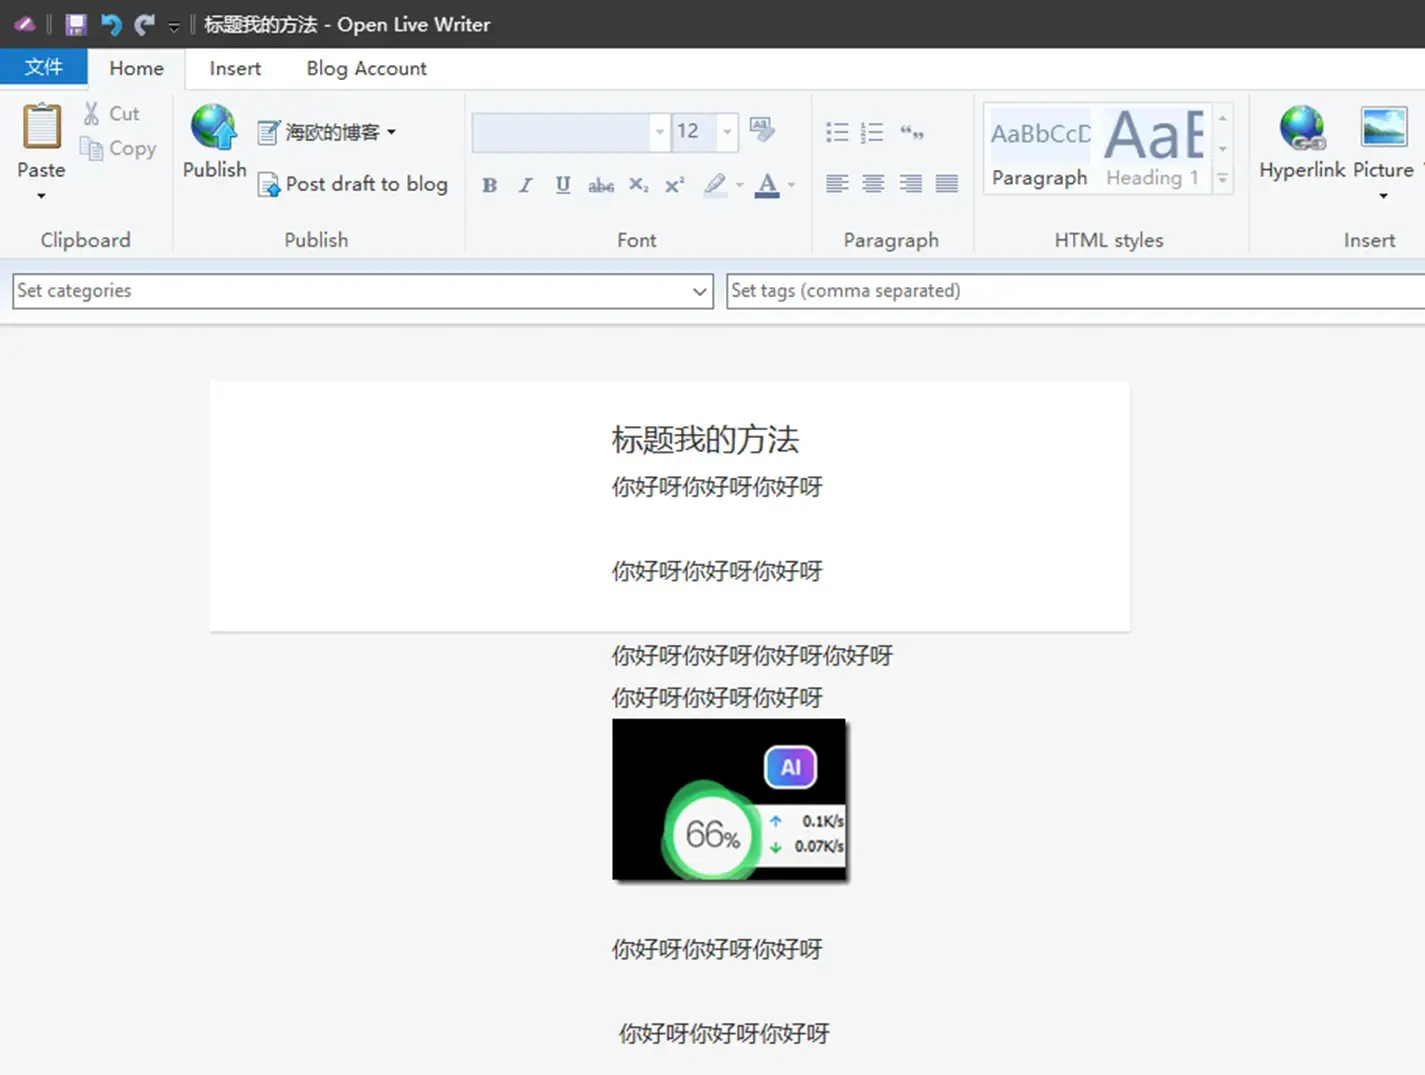The width and height of the screenshot is (1425, 1075).
Task: Apply superscript formatting
Action: pyautogui.click(x=674, y=185)
